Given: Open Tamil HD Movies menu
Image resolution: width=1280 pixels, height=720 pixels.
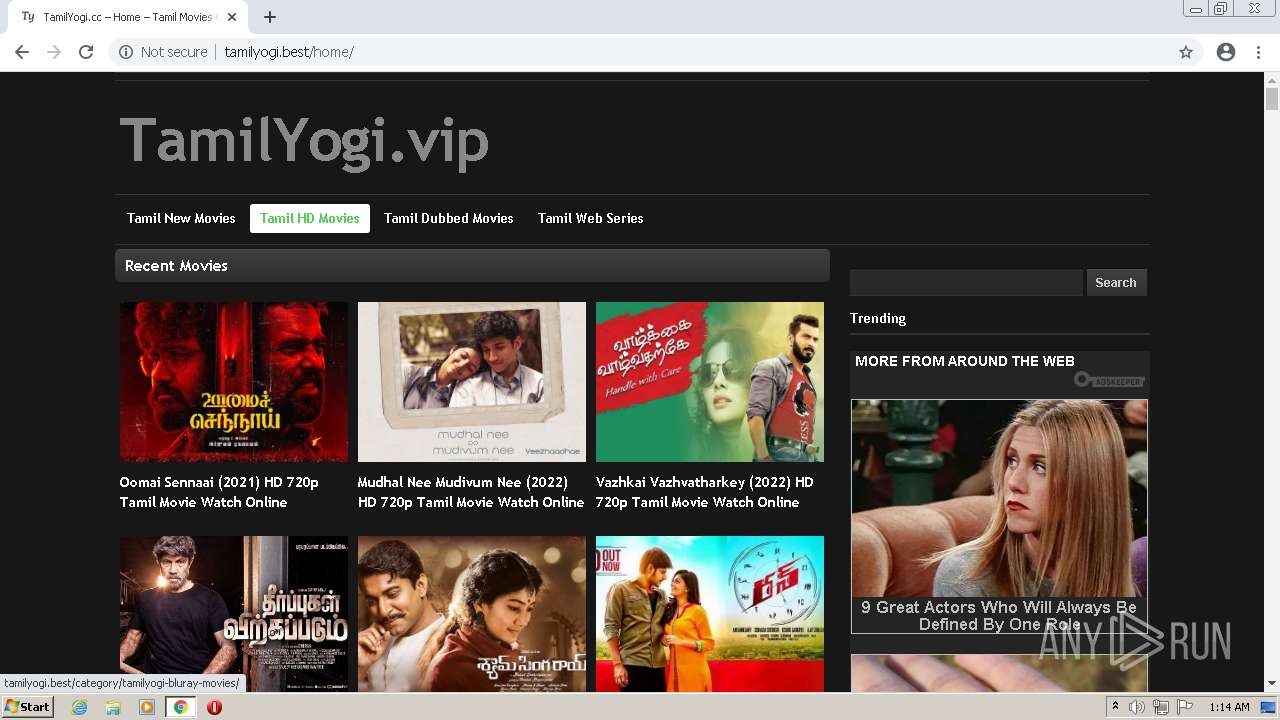Looking at the screenshot, I should (x=310, y=218).
